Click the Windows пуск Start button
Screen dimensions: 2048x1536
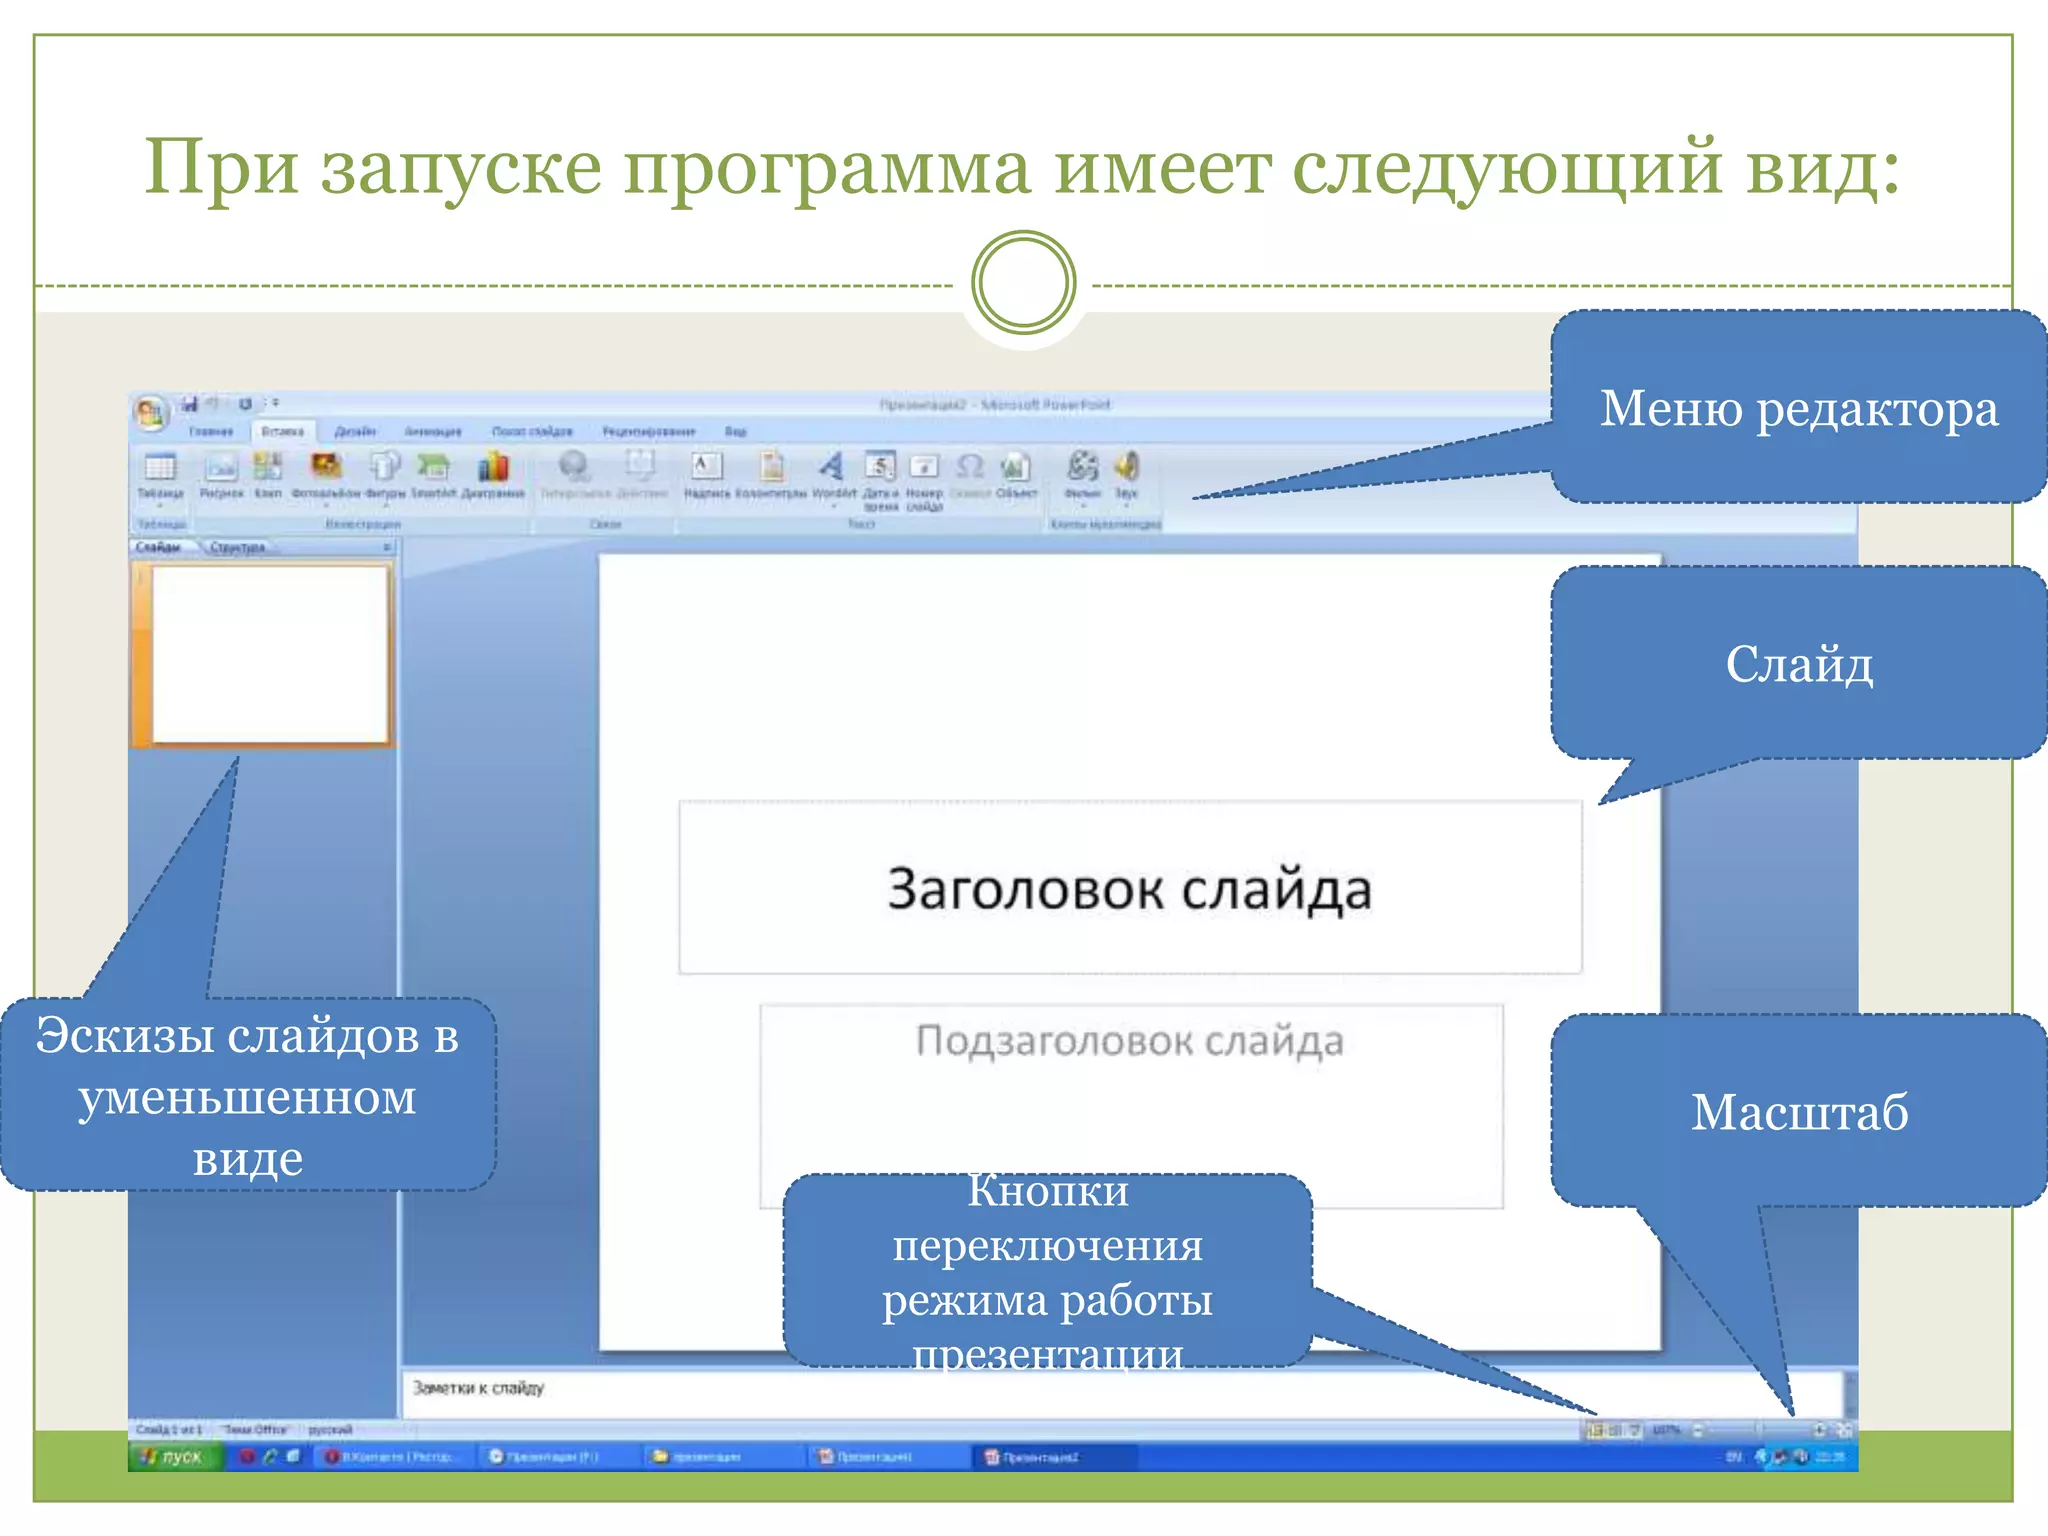click(171, 1457)
